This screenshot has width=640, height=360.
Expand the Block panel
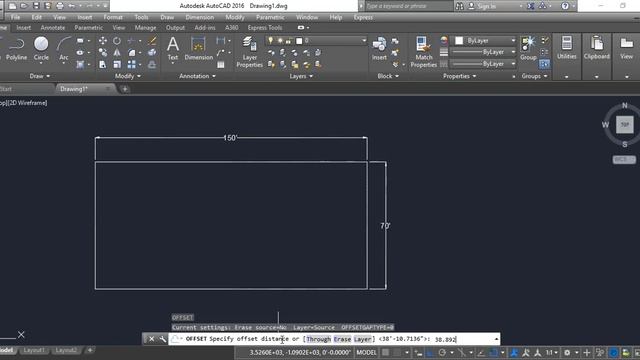click(388, 76)
